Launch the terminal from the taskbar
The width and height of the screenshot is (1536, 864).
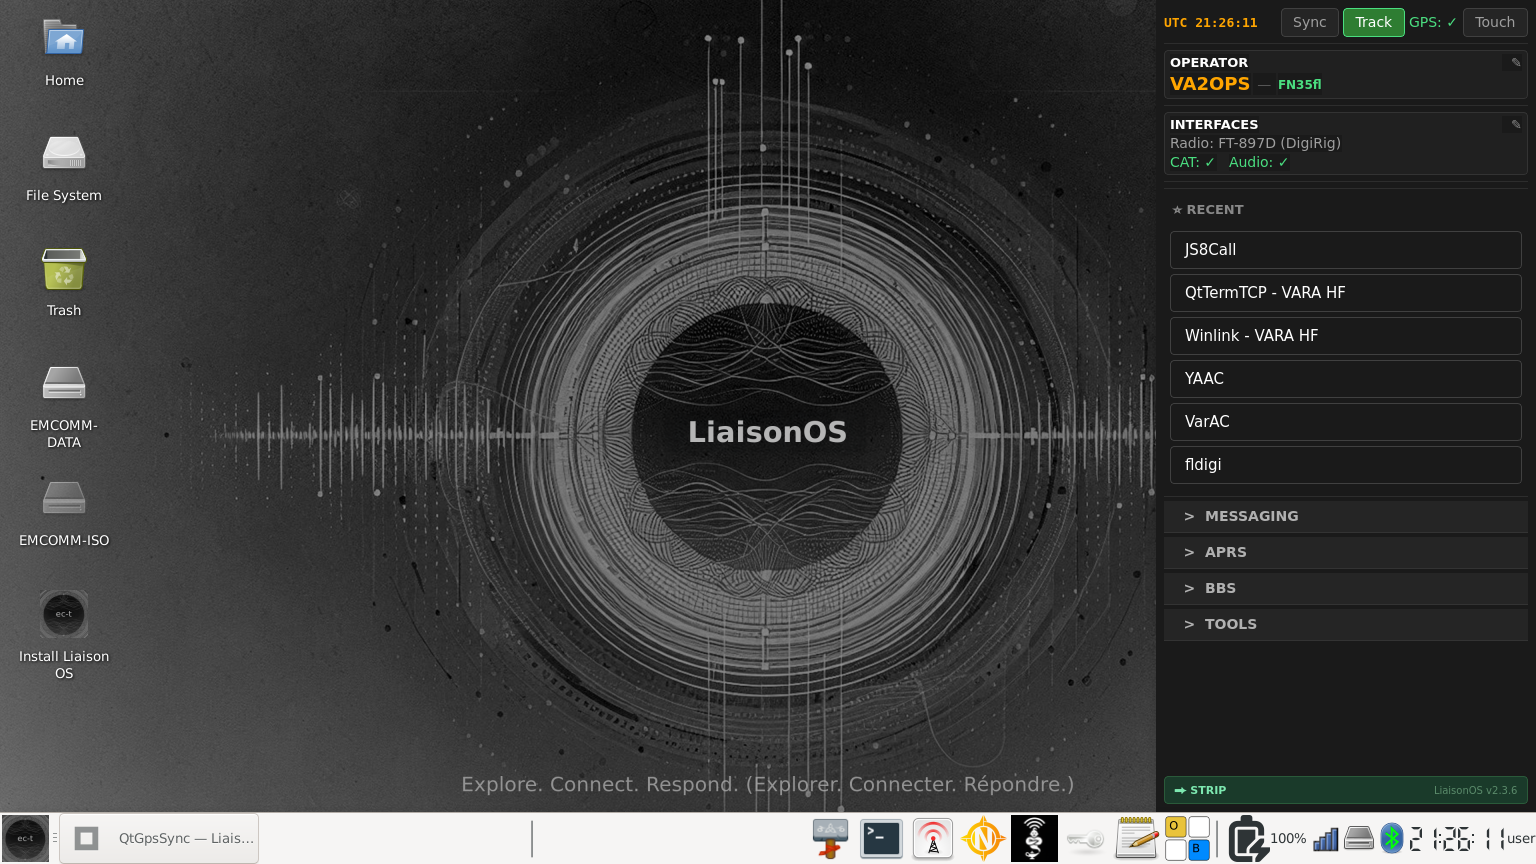[881, 838]
